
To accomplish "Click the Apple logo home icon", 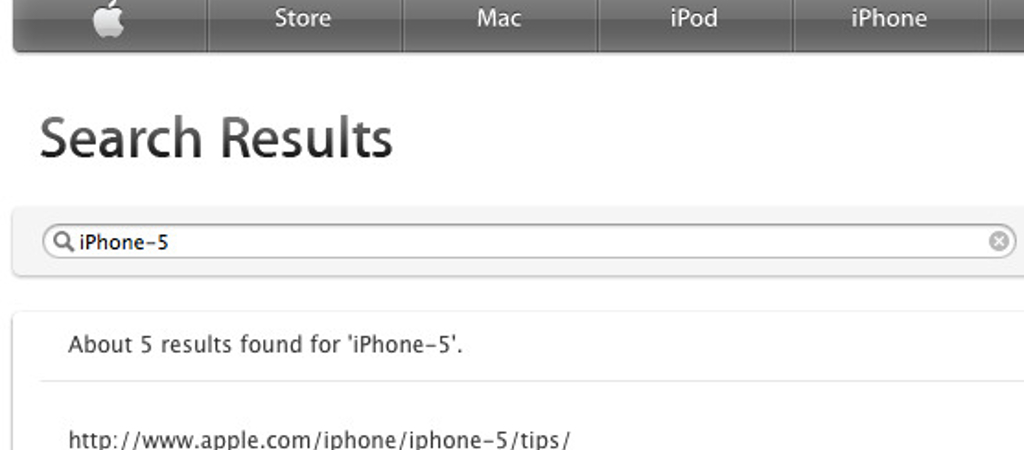I will tap(108, 19).
